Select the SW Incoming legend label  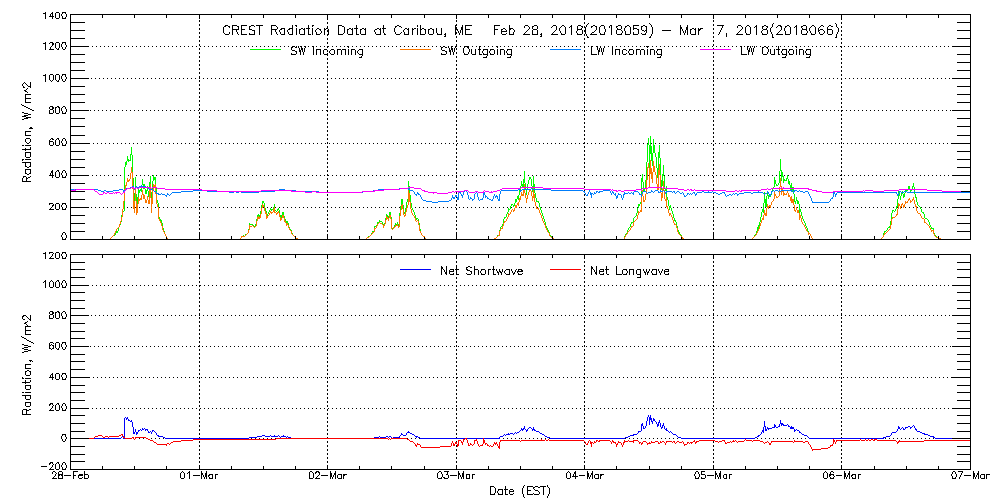tap(327, 52)
